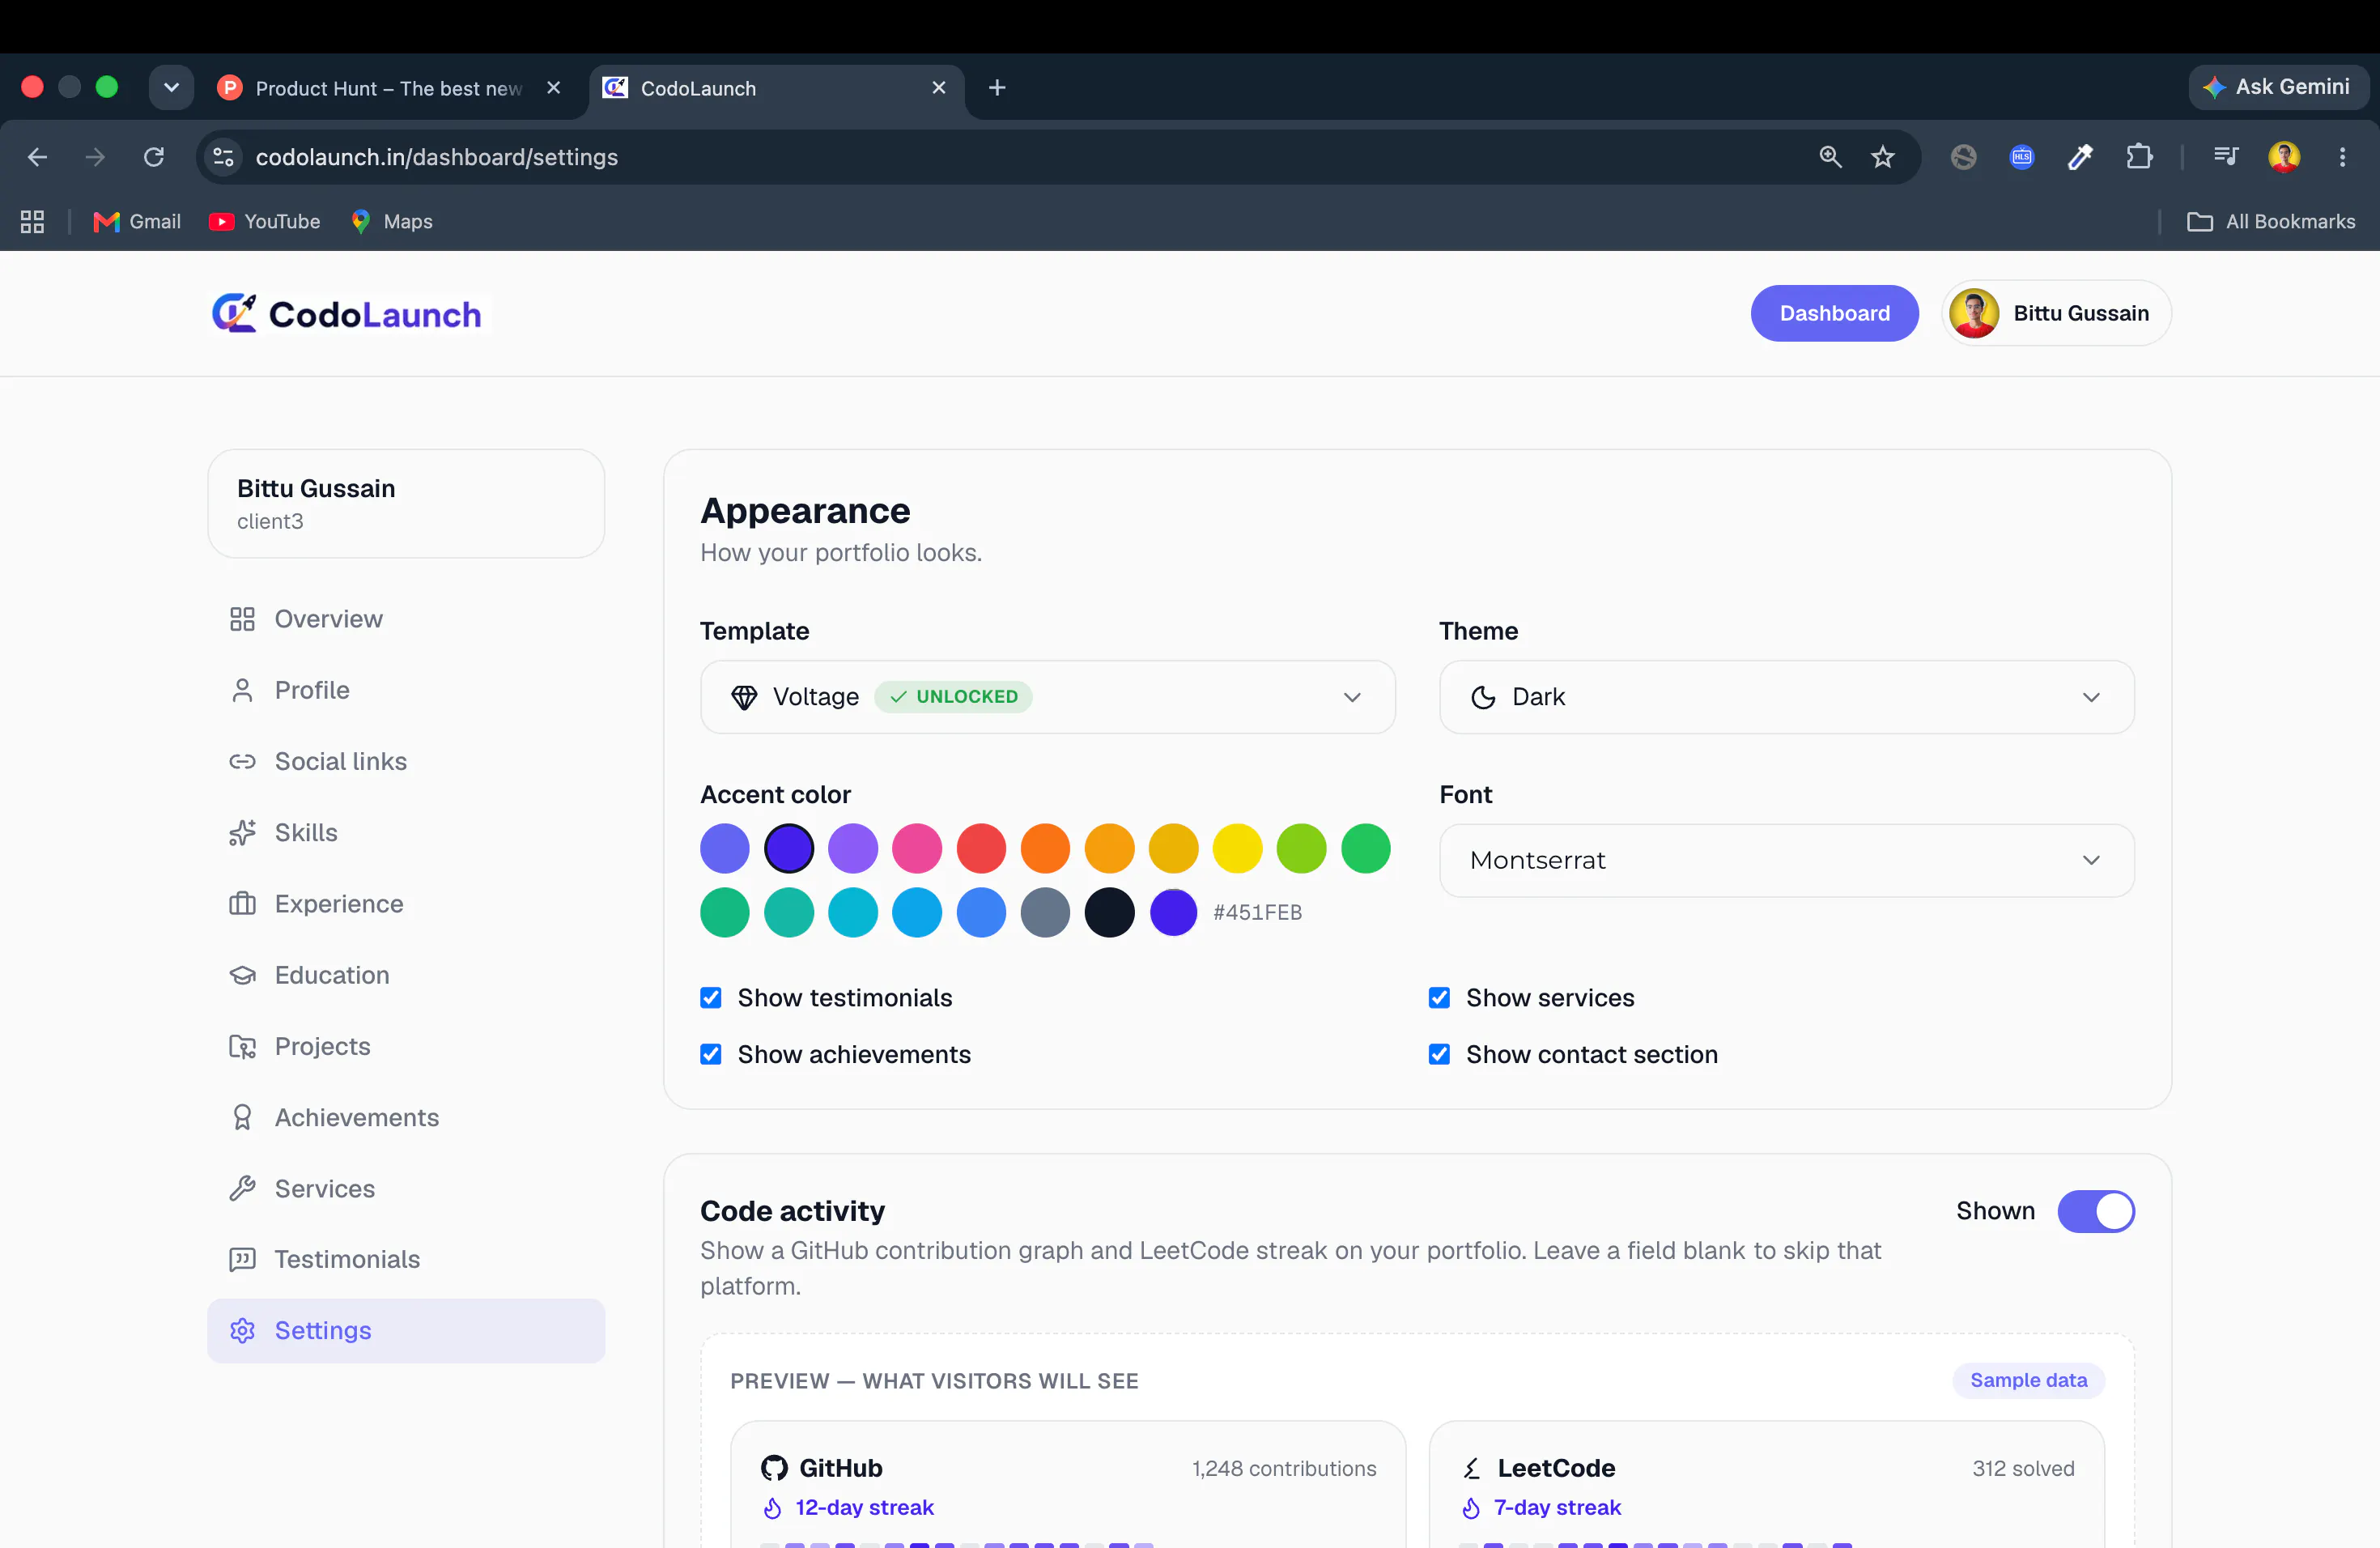The width and height of the screenshot is (2380, 1548).
Task: Open site information icon beside the URL
Action: tap(224, 157)
